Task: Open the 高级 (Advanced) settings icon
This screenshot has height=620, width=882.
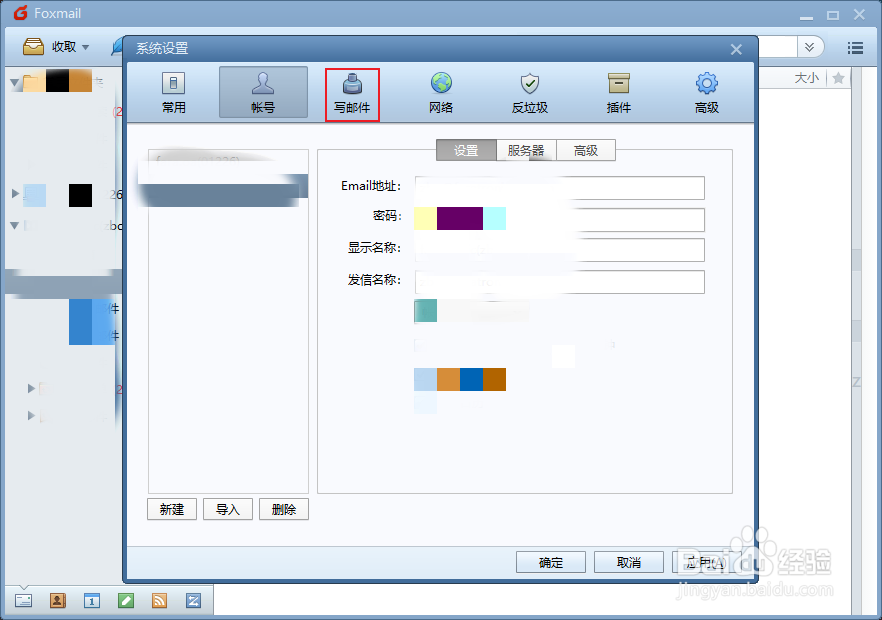Action: tap(707, 93)
